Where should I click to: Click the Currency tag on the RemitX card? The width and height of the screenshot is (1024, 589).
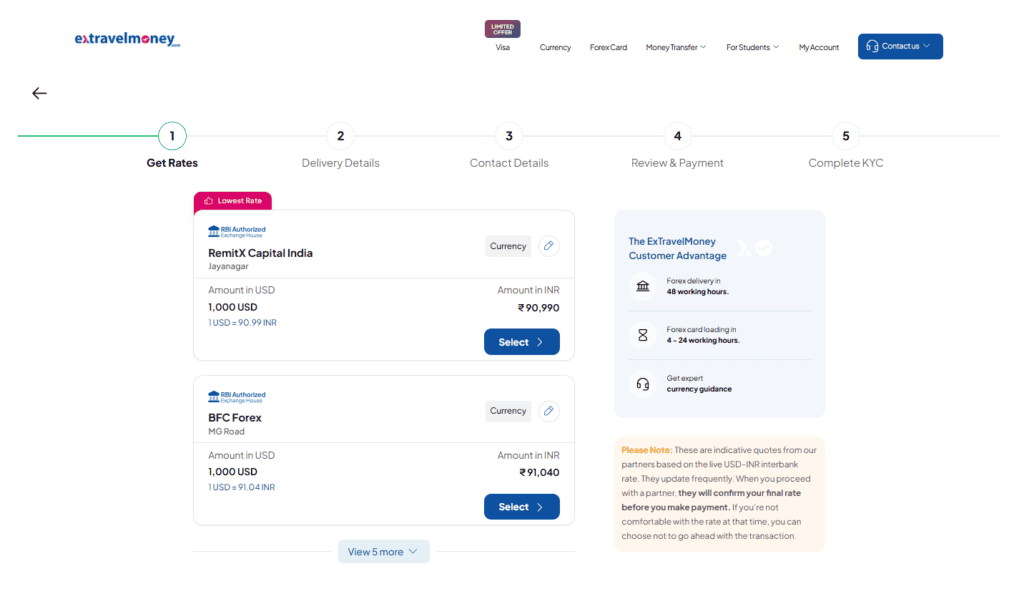pyautogui.click(x=507, y=245)
